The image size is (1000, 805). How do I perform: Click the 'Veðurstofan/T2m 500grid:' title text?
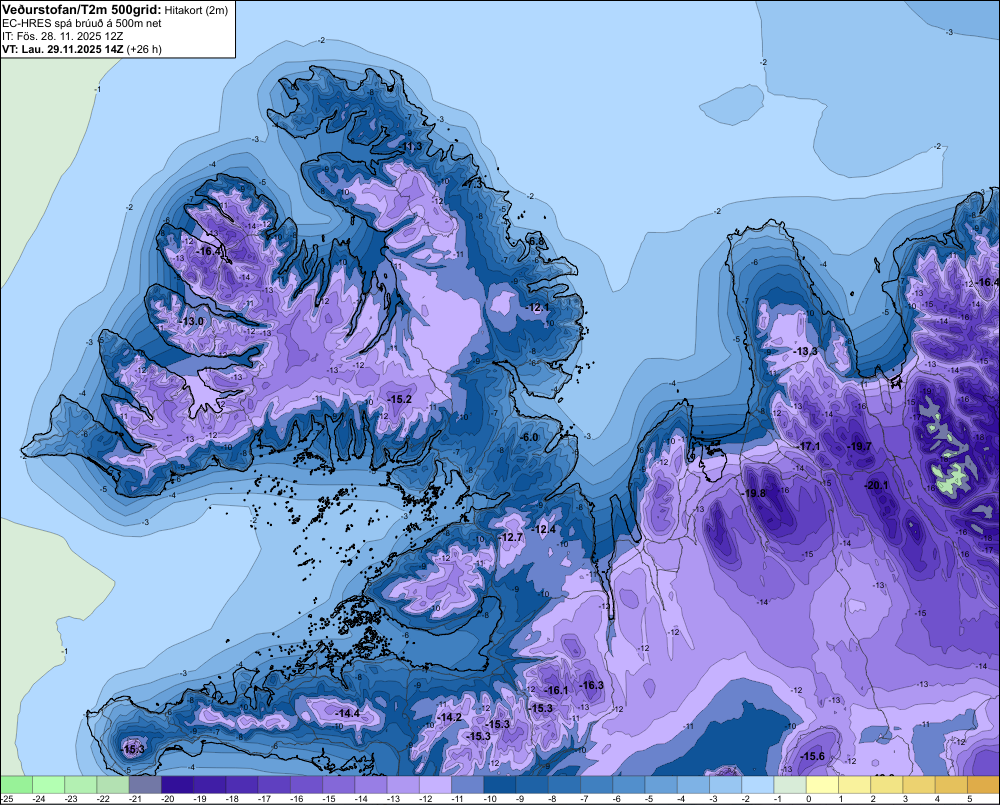(82, 10)
